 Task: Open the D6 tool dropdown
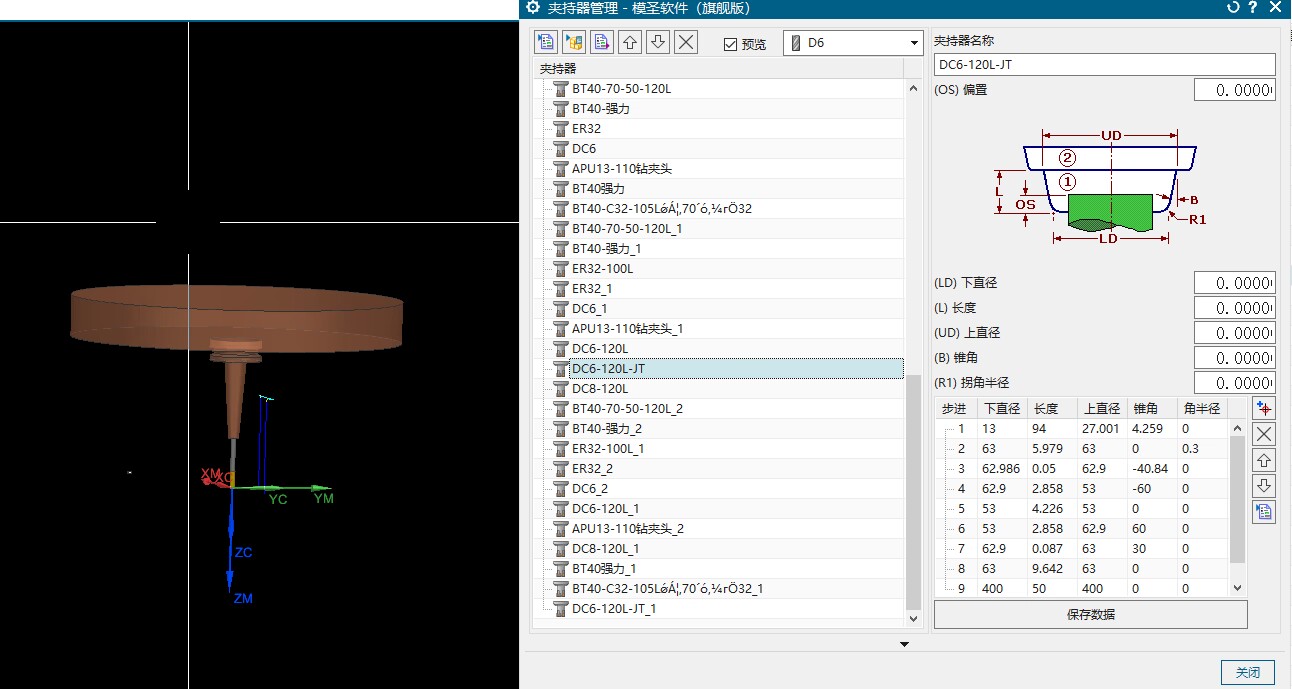(x=852, y=43)
